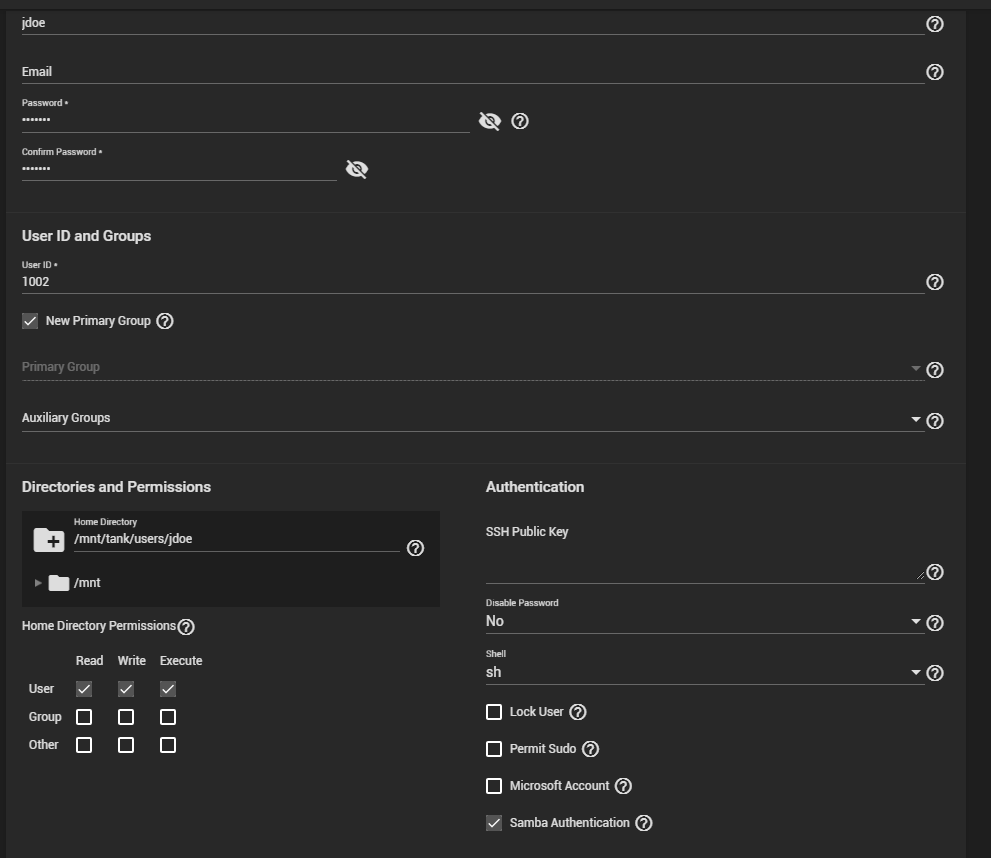
Task: Click help icon next to New Primary Group
Action: click(x=165, y=321)
